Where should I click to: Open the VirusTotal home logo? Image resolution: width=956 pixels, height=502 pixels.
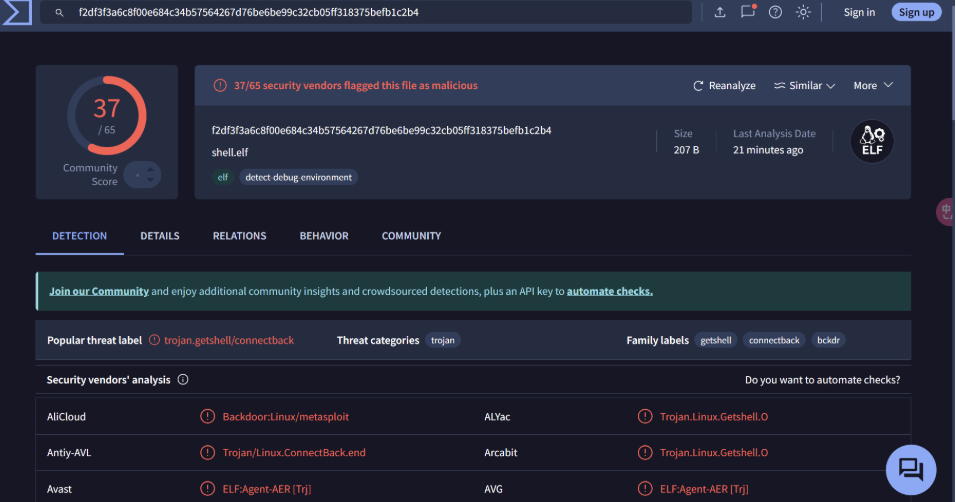[x=16, y=12]
